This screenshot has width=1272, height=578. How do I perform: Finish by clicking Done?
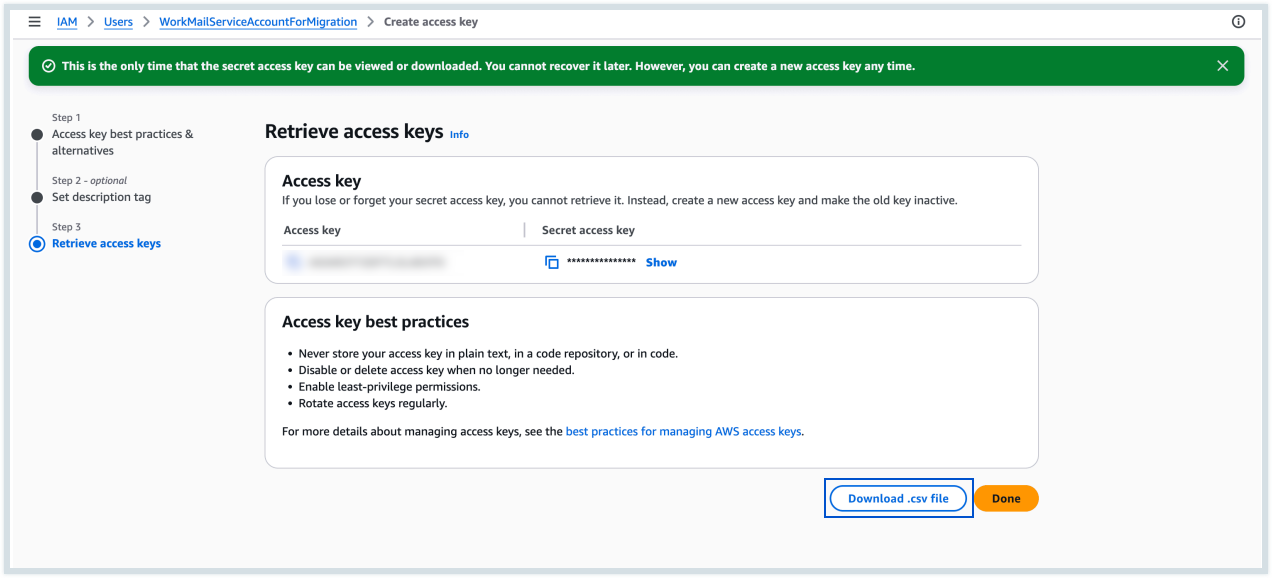pyautogui.click(x=1005, y=497)
